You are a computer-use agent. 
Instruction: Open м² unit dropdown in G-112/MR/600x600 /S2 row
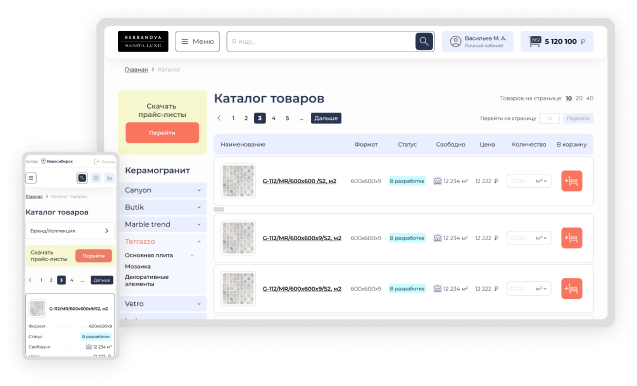(x=542, y=181)
